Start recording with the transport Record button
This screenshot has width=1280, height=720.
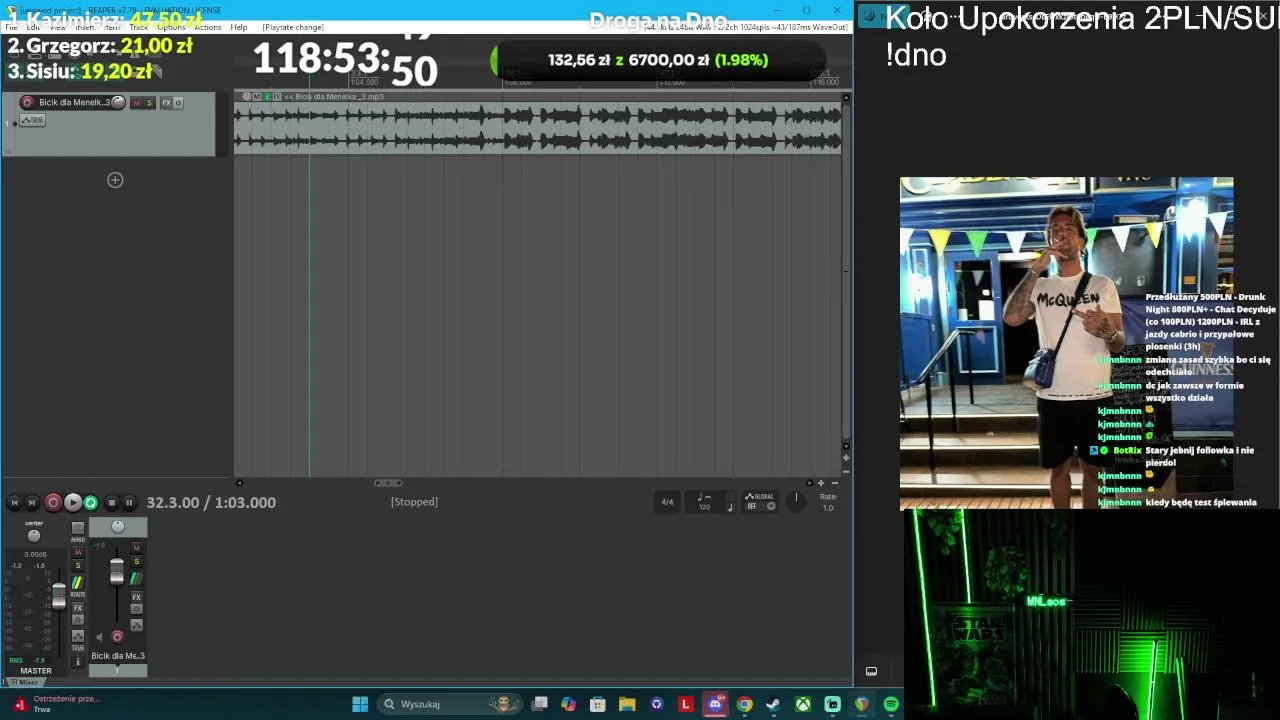tap(53, 503)
